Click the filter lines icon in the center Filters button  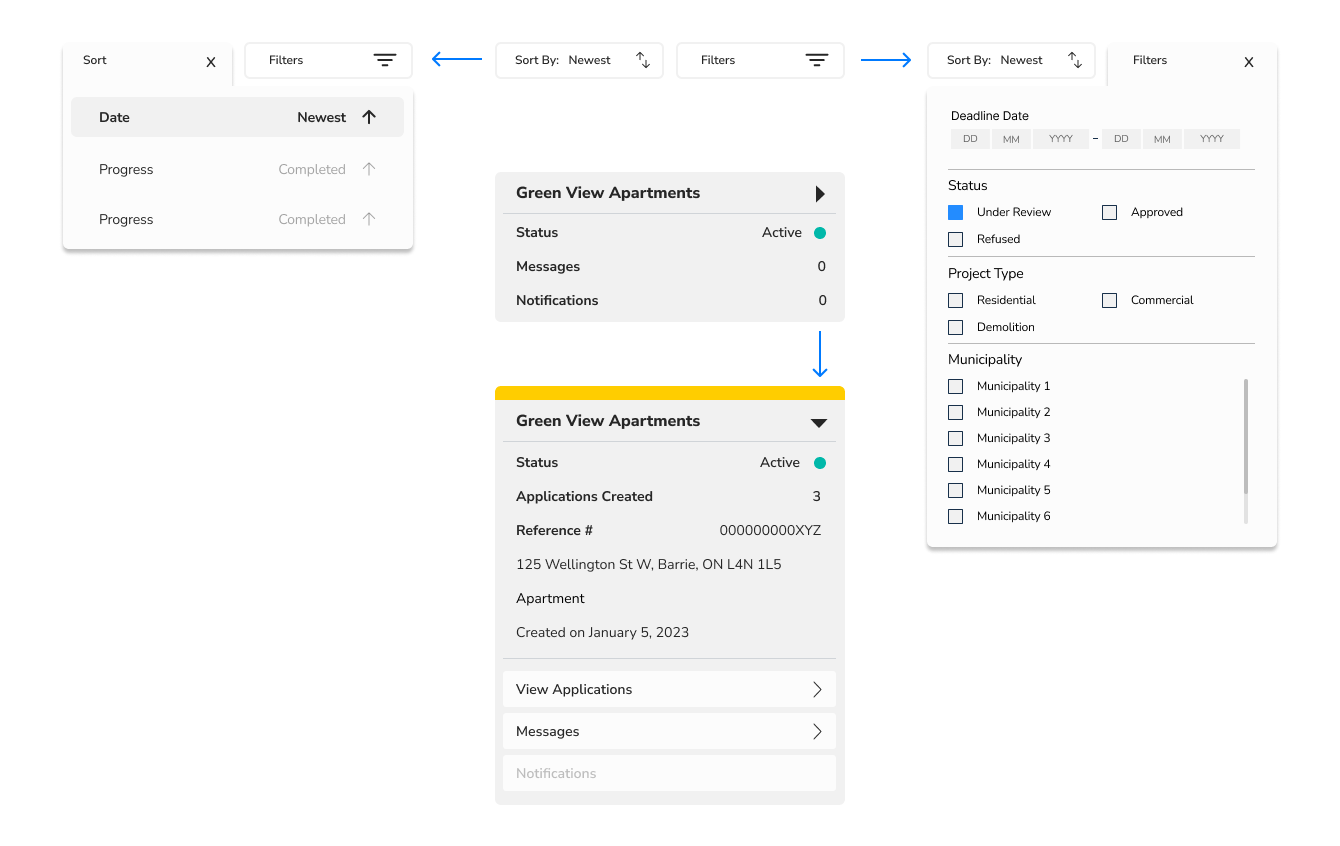[817, 60]
